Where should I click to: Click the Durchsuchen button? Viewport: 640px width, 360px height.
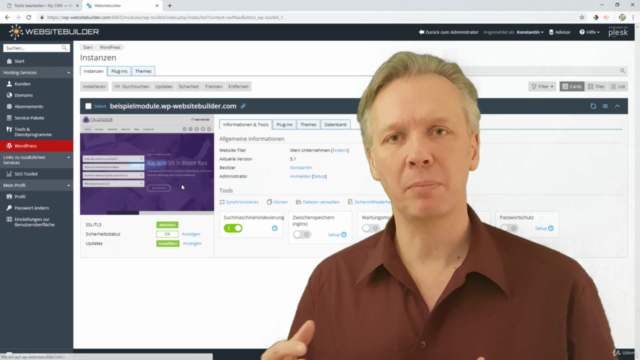click(132, 87)
